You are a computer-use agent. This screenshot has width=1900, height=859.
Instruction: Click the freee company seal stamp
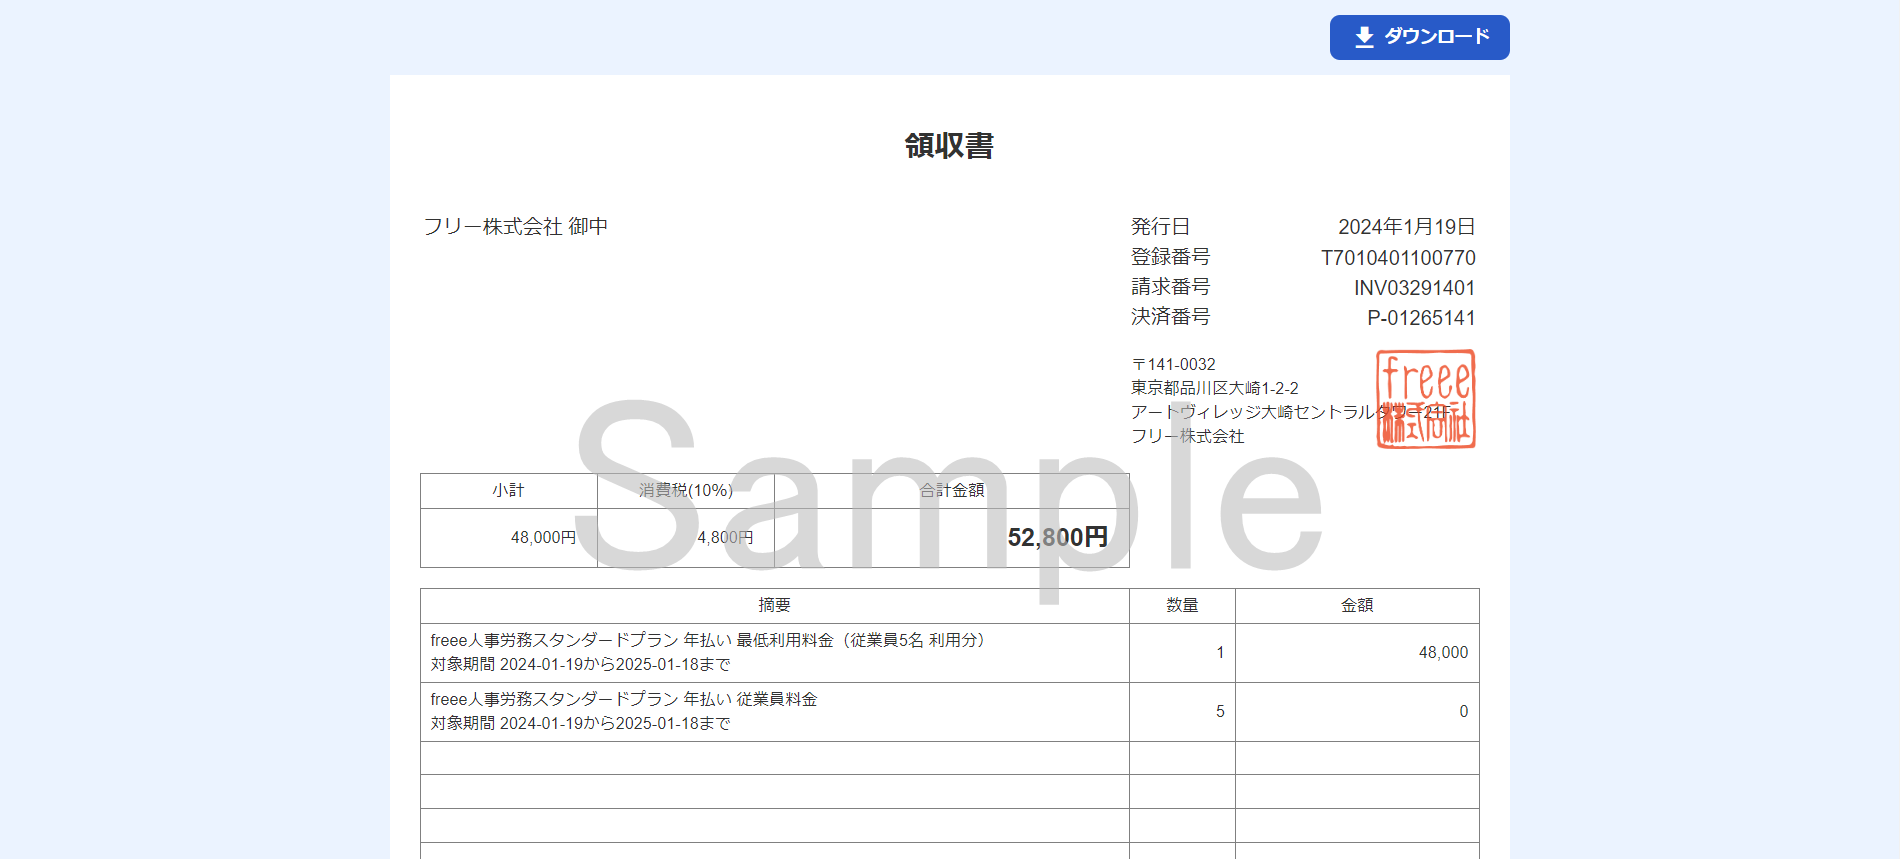[1426, 399]
